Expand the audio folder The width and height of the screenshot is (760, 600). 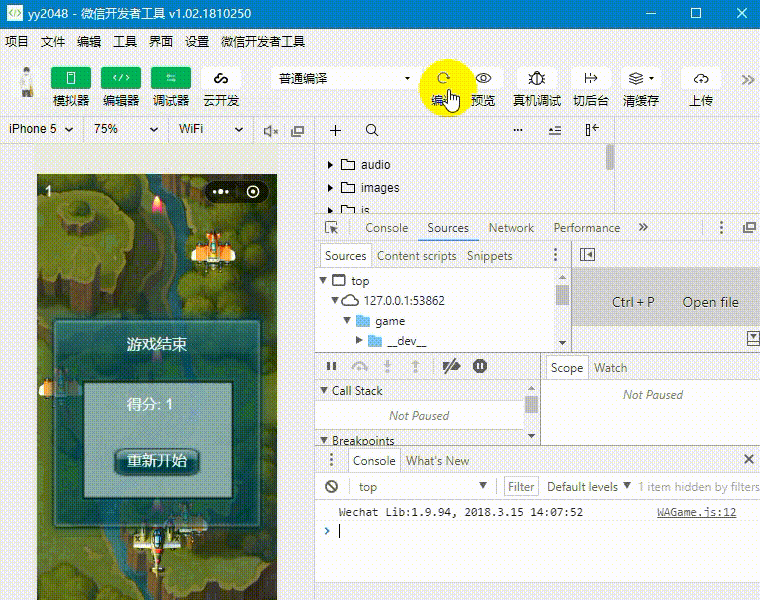tap(330, 165)
